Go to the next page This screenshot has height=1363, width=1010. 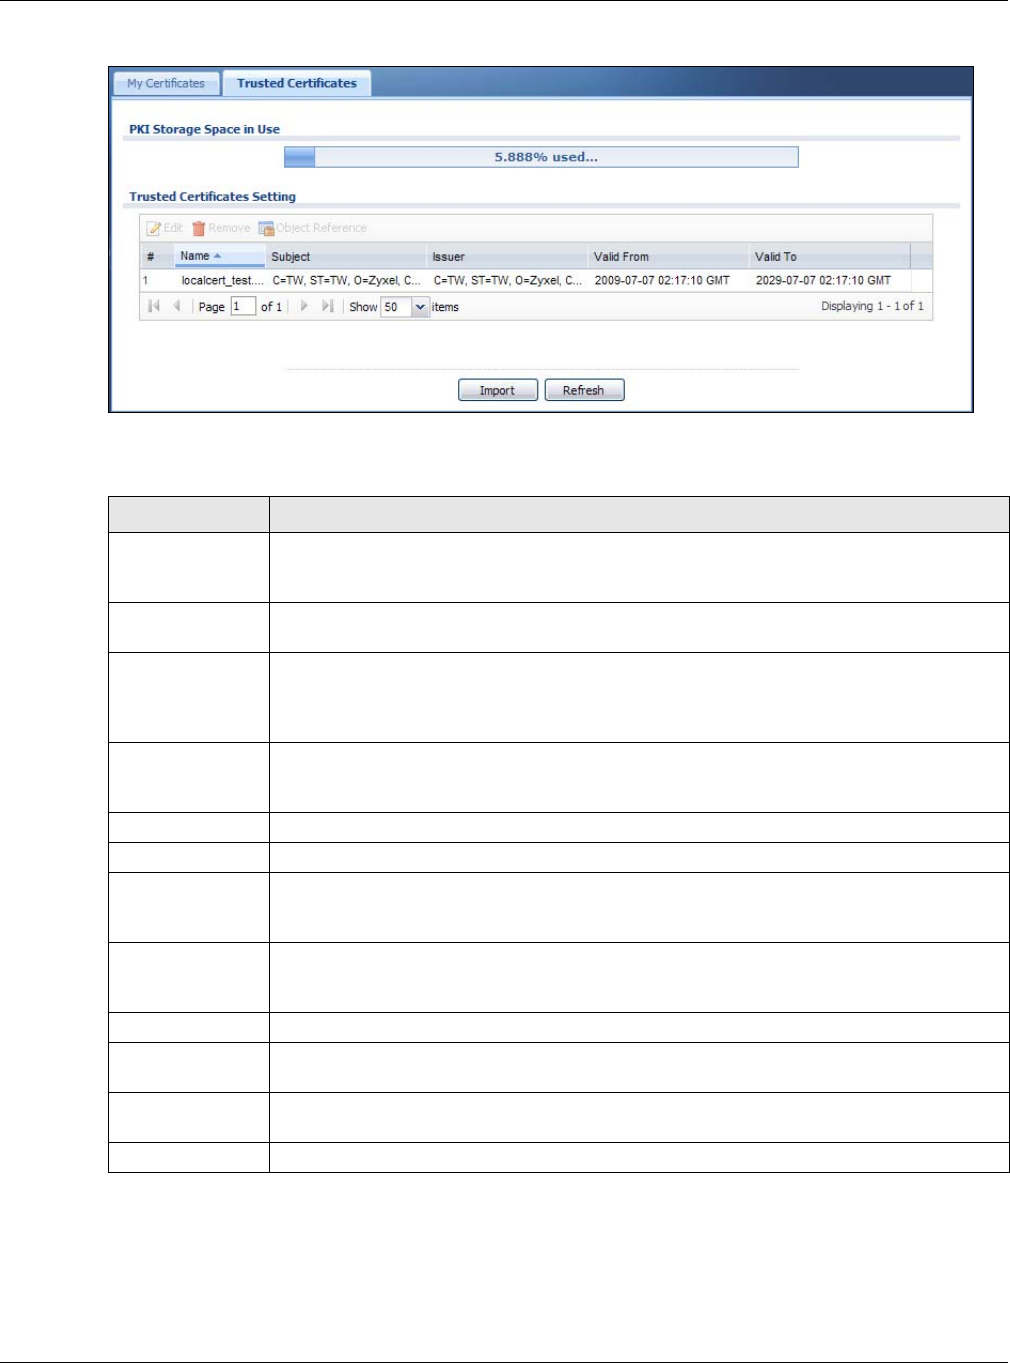pos(304,306)
